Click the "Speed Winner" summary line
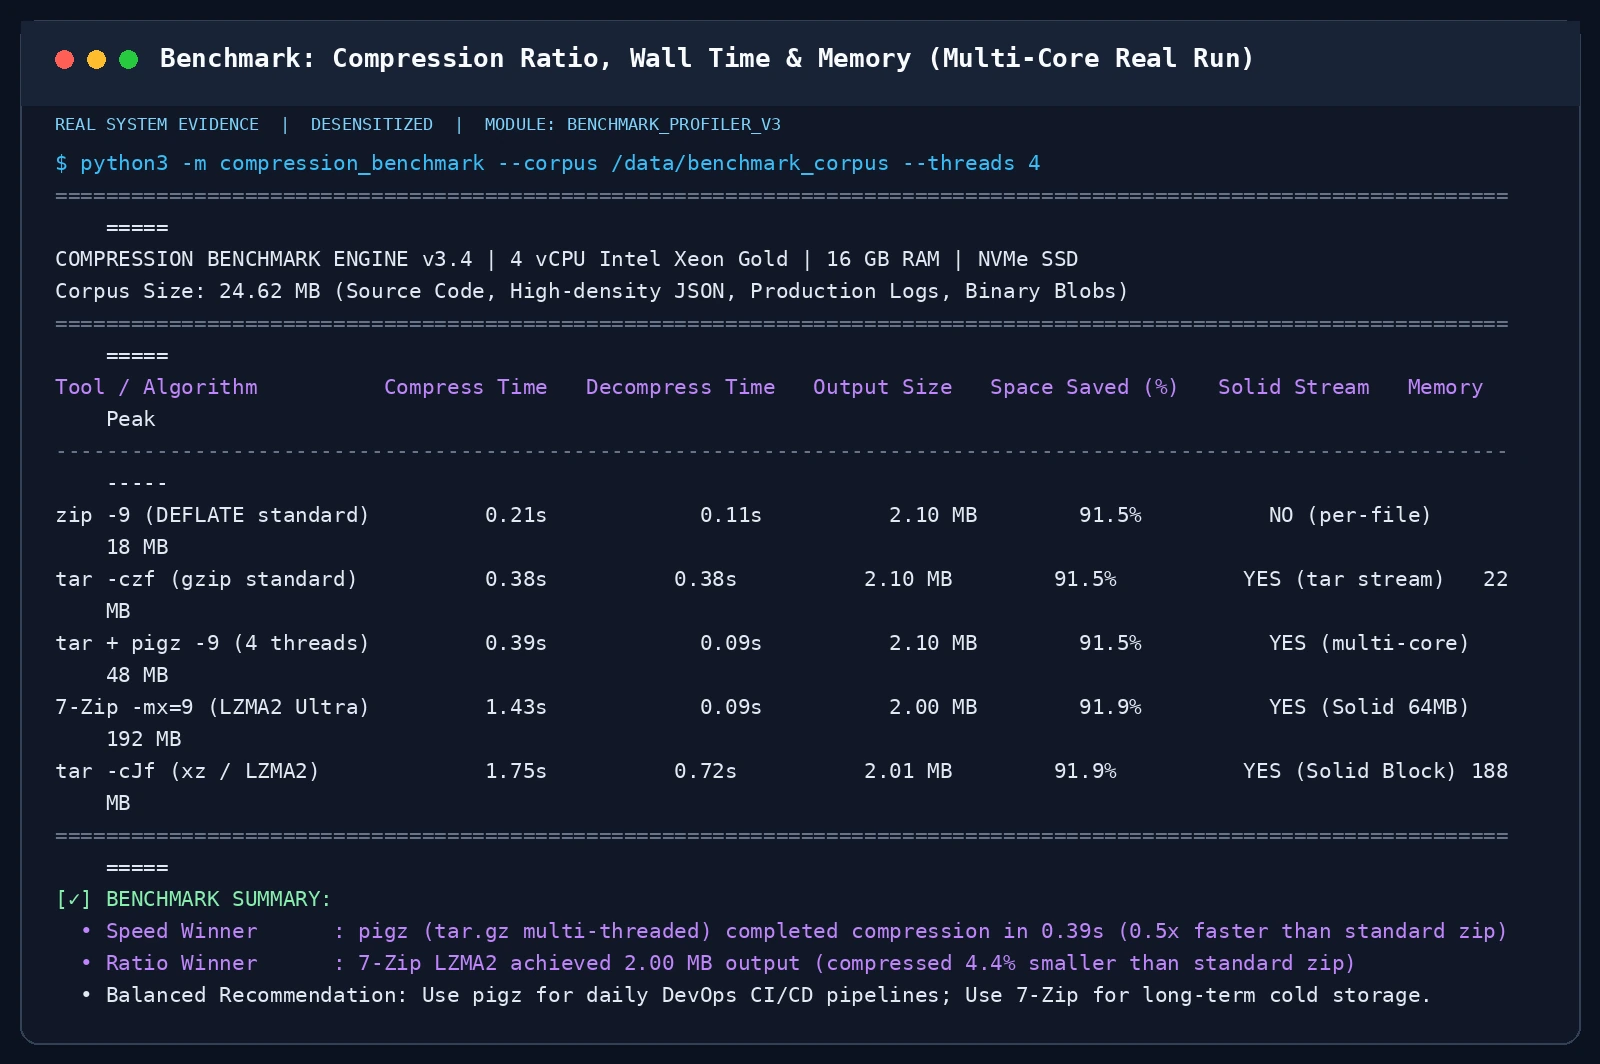The width and height of the screenshot is (1600, 1064). point(794,931)
